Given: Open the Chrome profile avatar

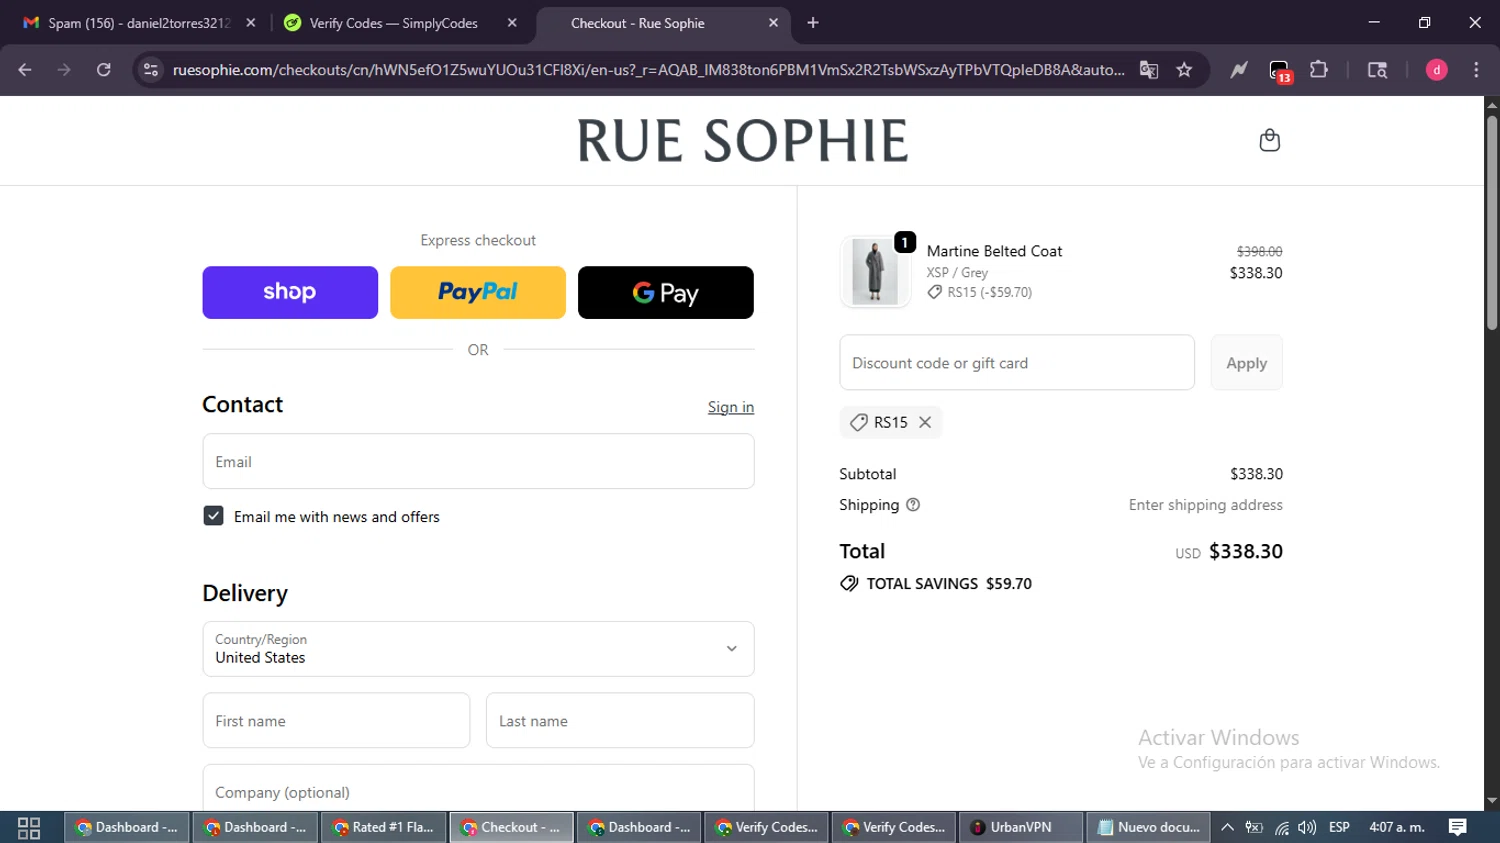Looking at the screenshot, I should coord(1437,69).
